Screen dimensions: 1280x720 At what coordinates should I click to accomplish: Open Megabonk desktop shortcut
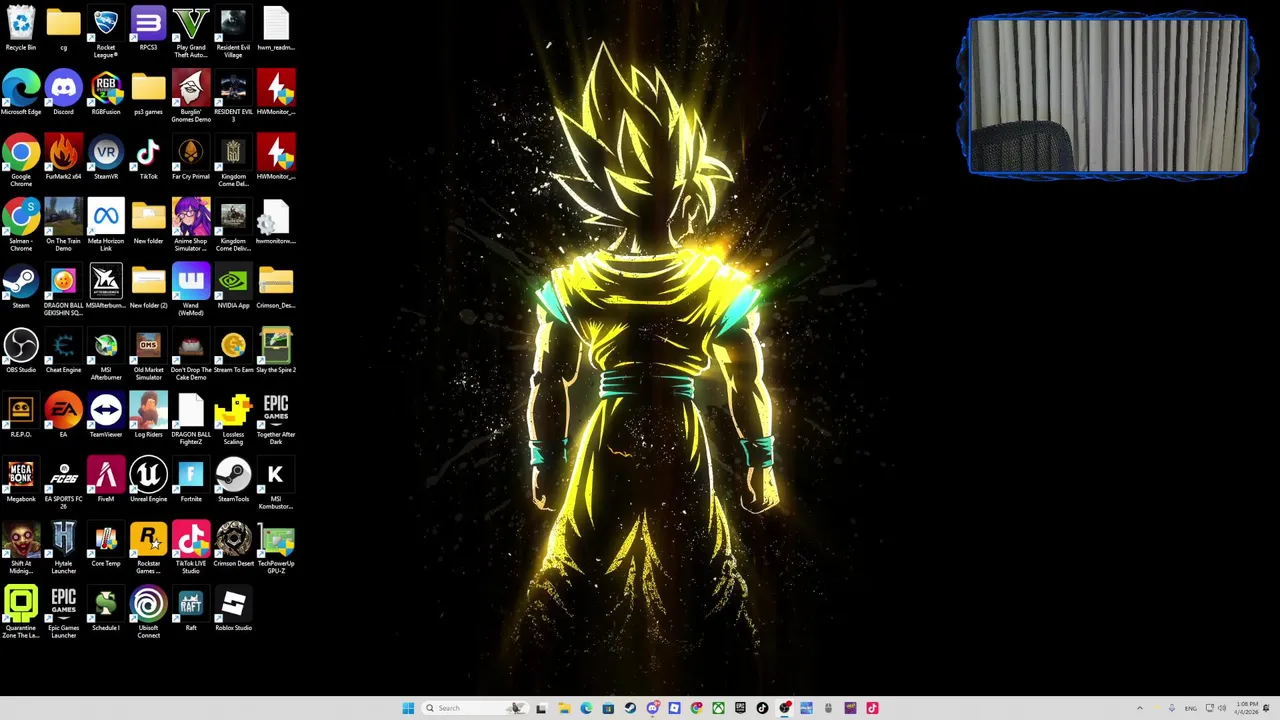click(x=21, y=480)
